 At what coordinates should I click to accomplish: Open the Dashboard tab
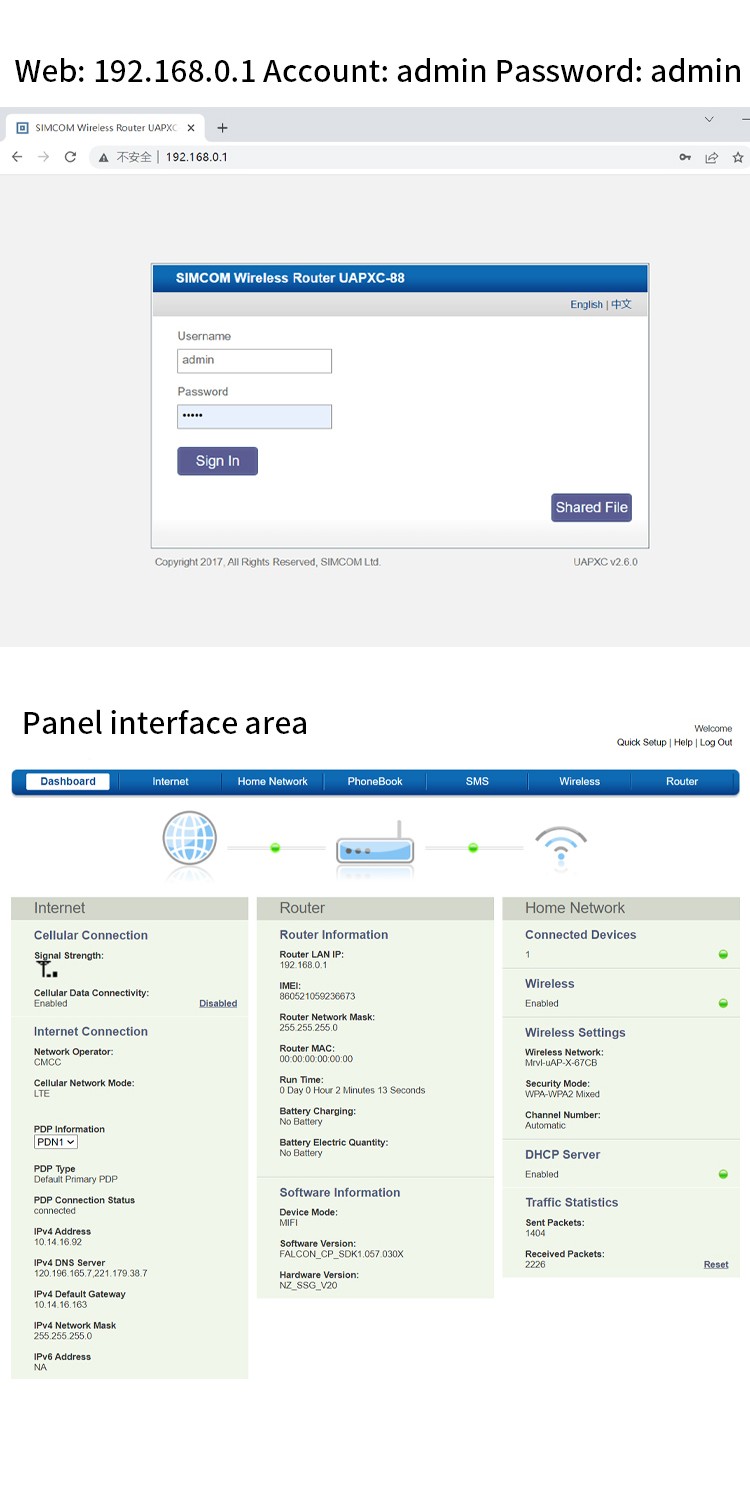pyautogui.click(x=68, y=782)
